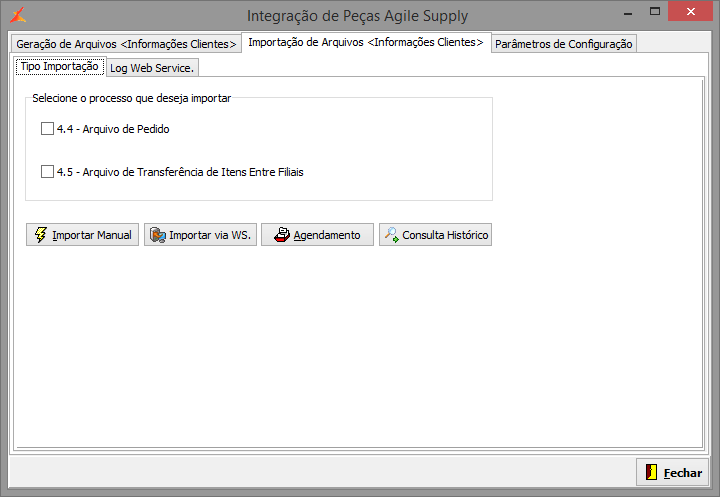Image resolution: width=720 pixels, height=497 pixels.
Task: Click the Consulta Histórico button label
Action: pyautogui.click(x=445, y=235)
